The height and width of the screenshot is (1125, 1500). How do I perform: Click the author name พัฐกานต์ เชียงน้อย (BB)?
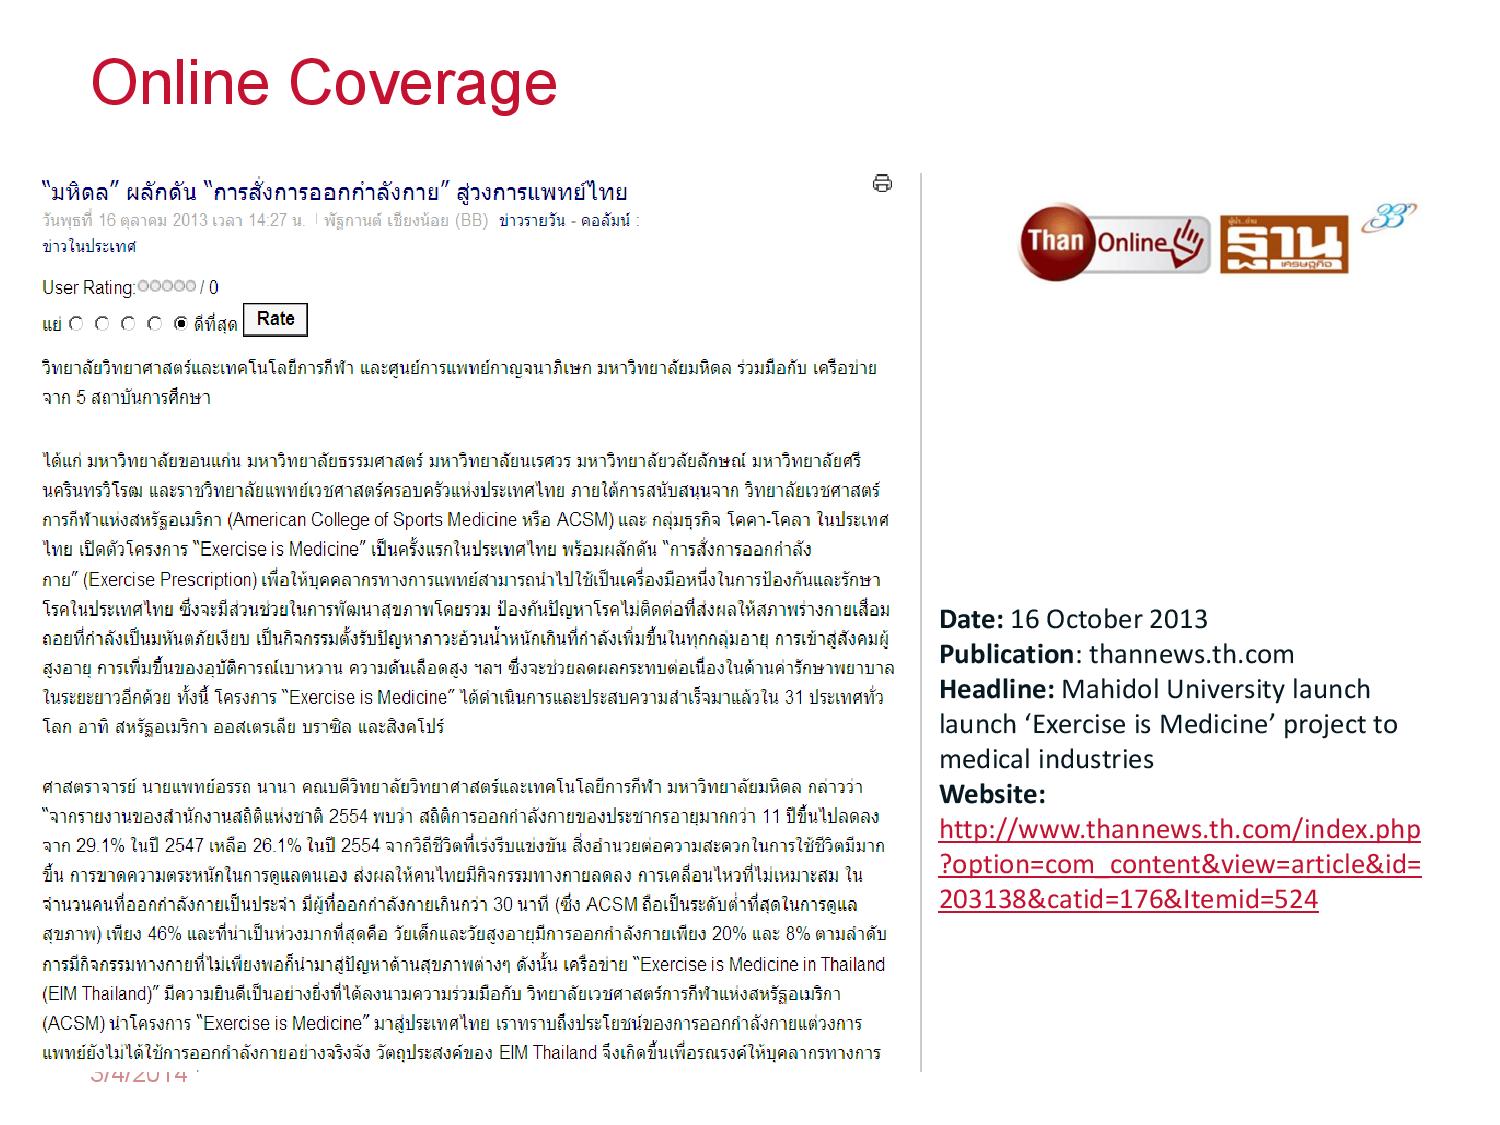406,221
